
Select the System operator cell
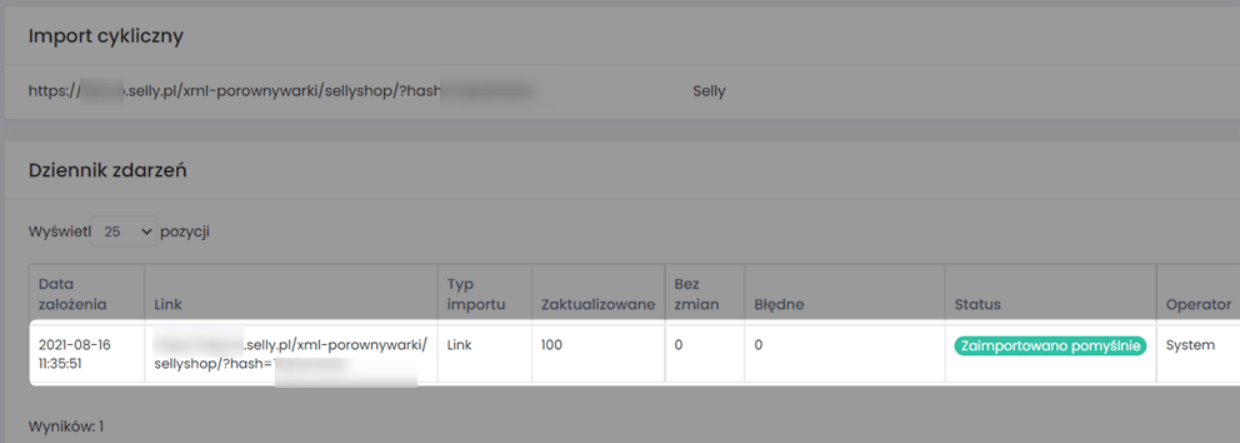(x=1190, y=345)
